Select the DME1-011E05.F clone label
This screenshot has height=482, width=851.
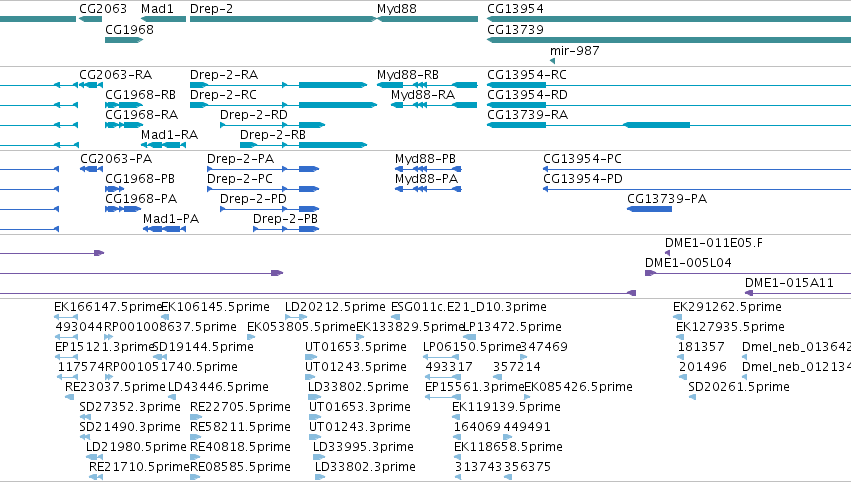tap(714, 243)
